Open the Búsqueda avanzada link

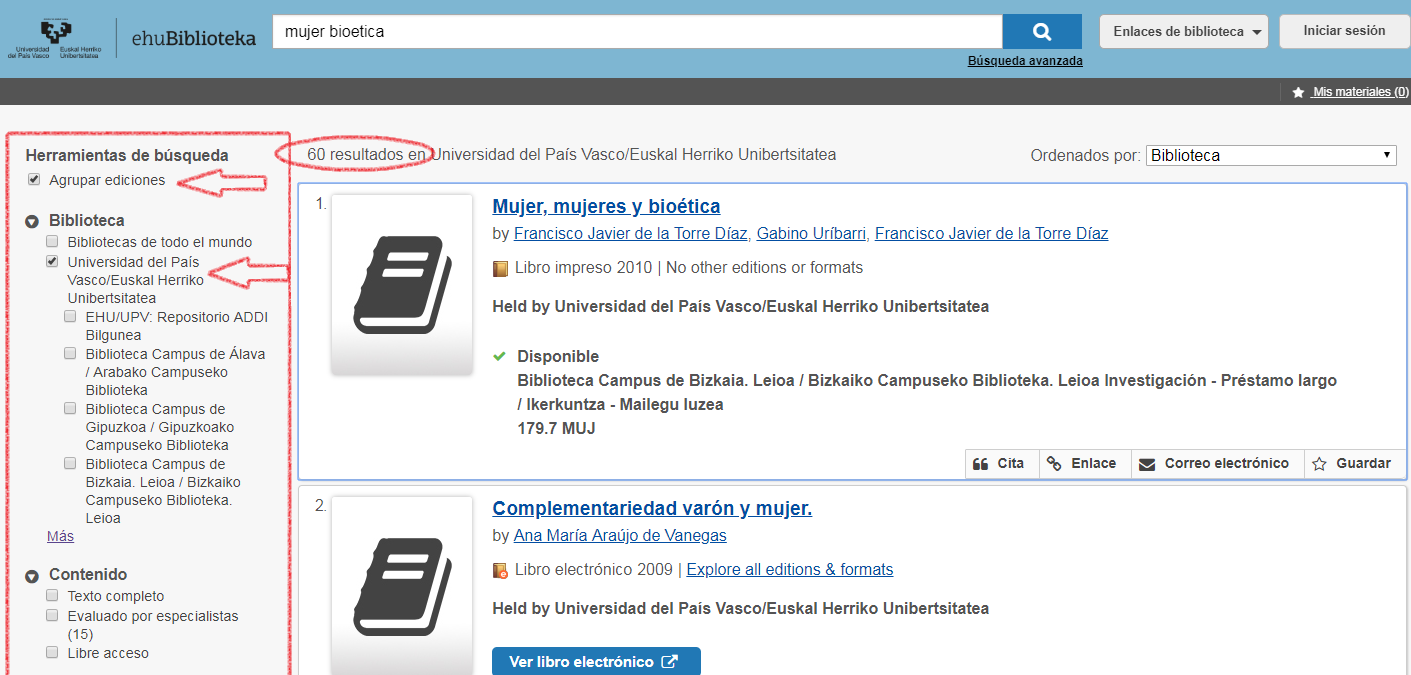click(1024, 61)
